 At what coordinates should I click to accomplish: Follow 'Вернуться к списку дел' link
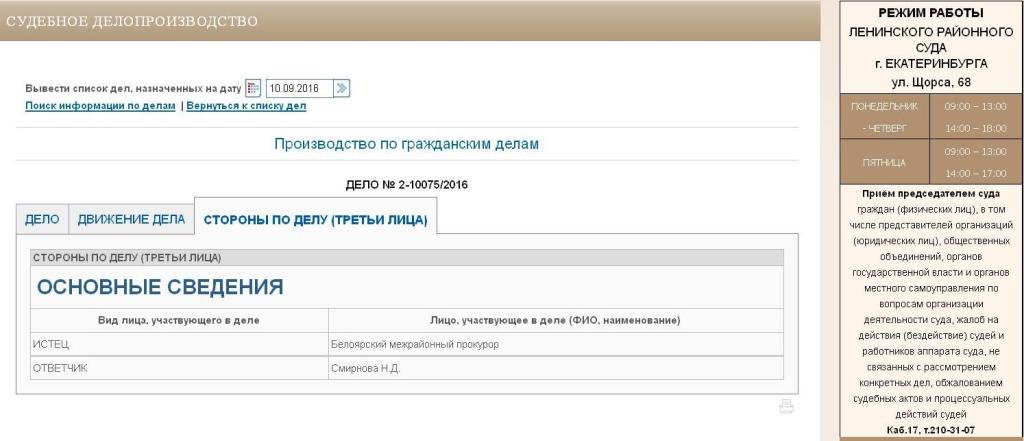point(246,105)
